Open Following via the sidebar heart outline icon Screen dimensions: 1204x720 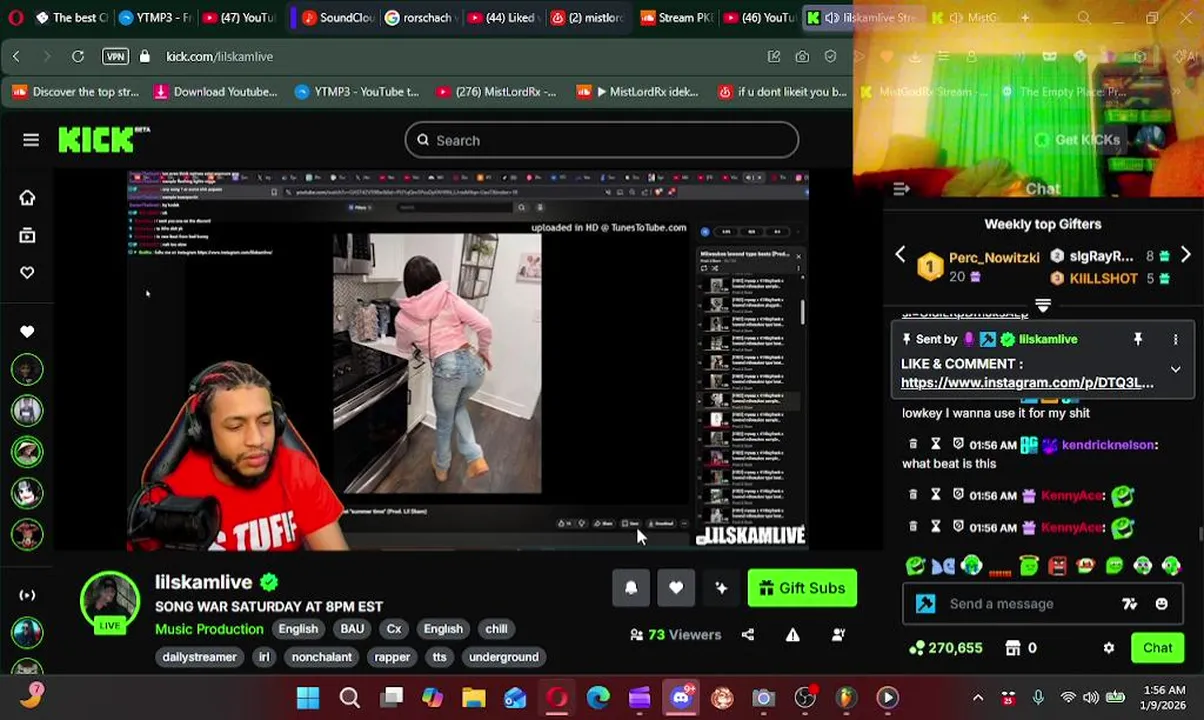27,273
